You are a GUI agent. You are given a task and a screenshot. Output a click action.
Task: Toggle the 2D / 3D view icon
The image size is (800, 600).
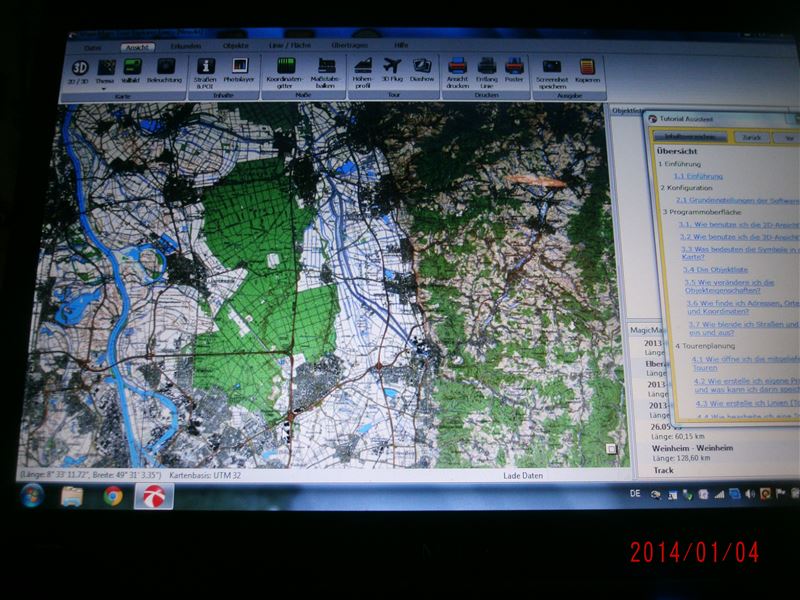point(78,69)
